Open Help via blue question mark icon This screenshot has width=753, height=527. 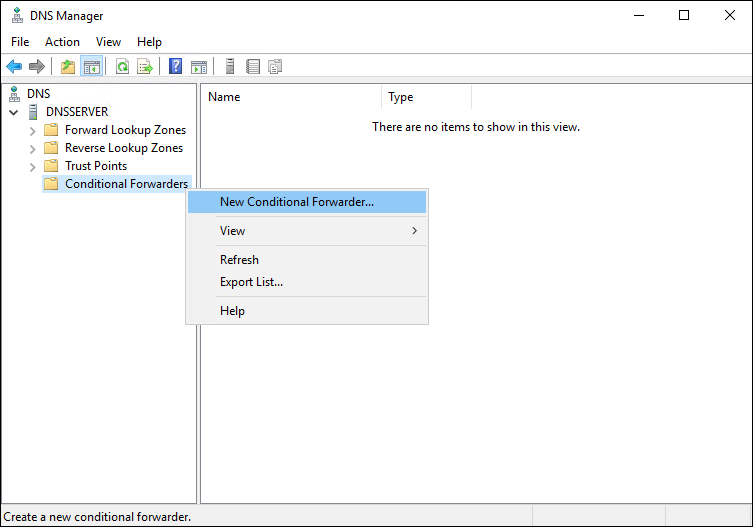coord(175,66)
